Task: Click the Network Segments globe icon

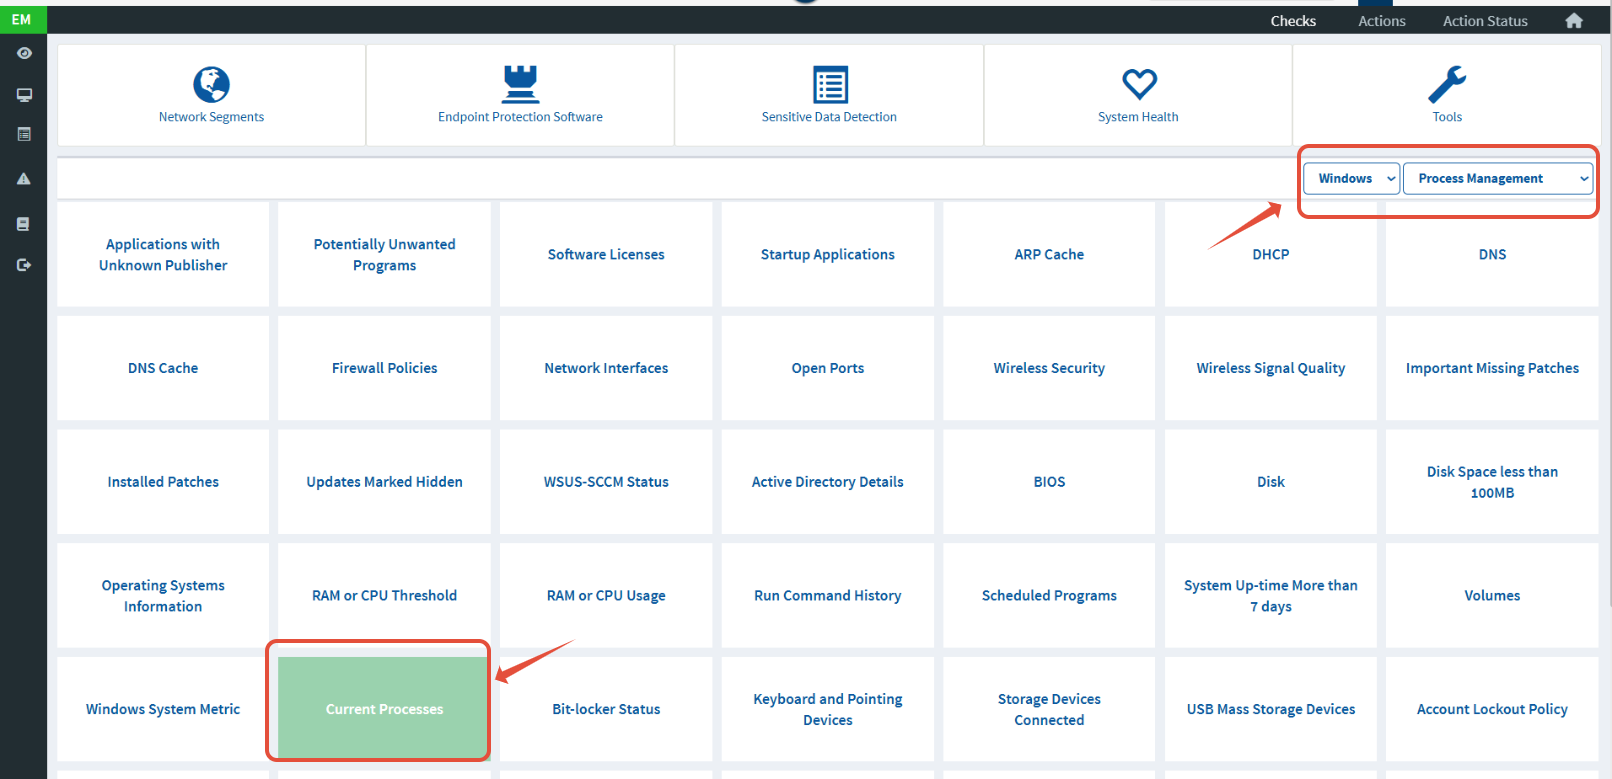Action: click(x=211, y=85)
